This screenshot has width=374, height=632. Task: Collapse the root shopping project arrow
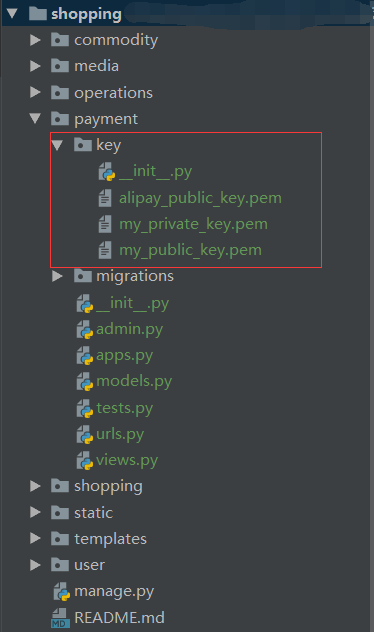(x=12, y=14)
